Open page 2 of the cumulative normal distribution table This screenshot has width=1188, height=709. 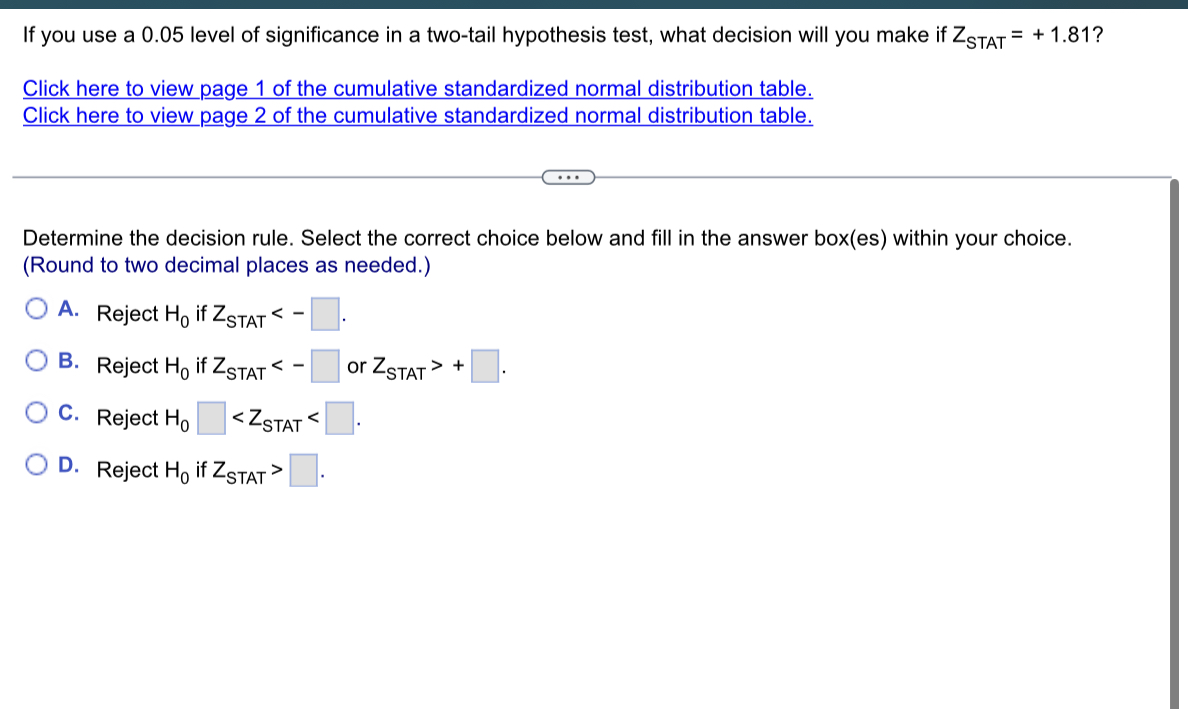[417, 115]
